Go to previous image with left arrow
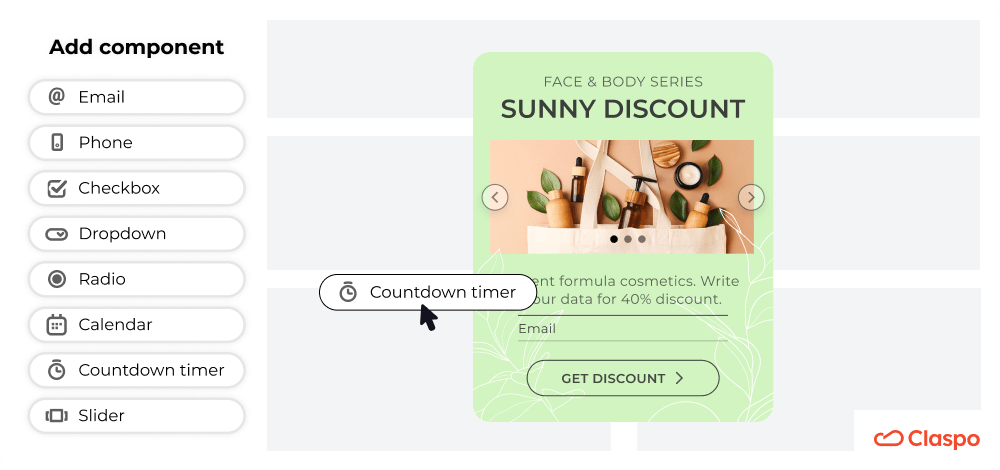 click(x=495, y=197)
